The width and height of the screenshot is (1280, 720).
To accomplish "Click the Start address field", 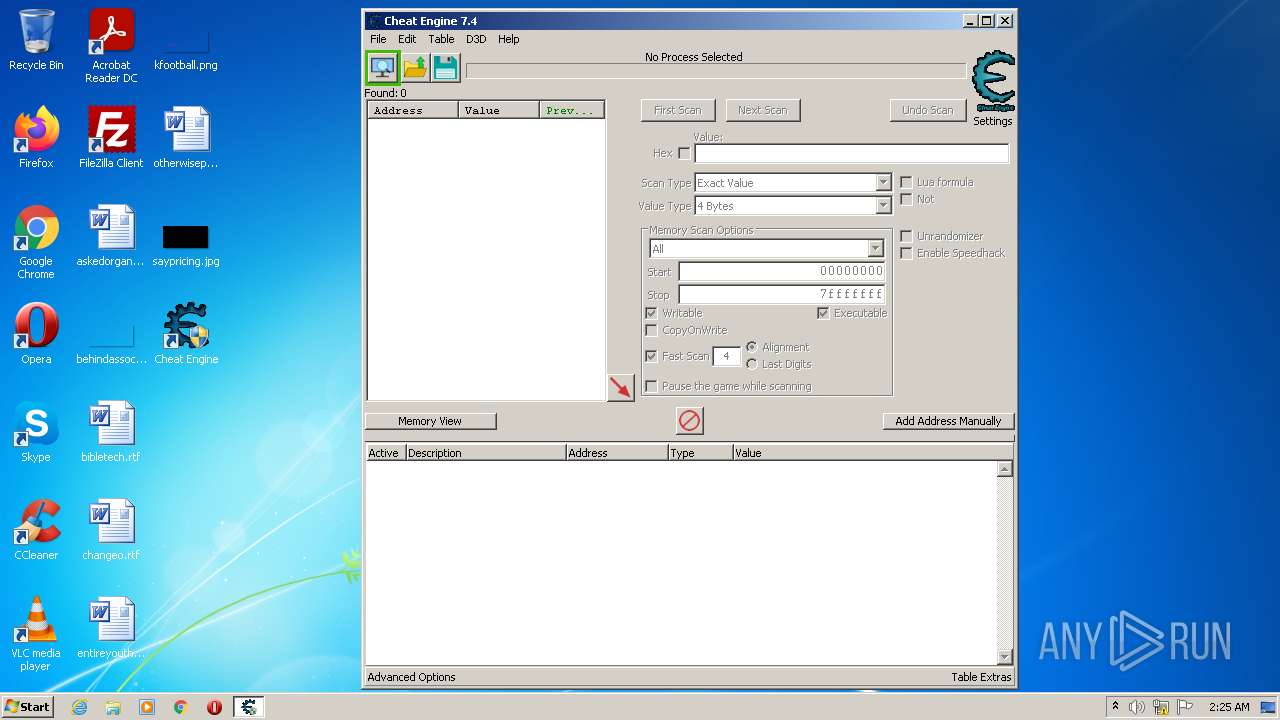I will point(782,271).
